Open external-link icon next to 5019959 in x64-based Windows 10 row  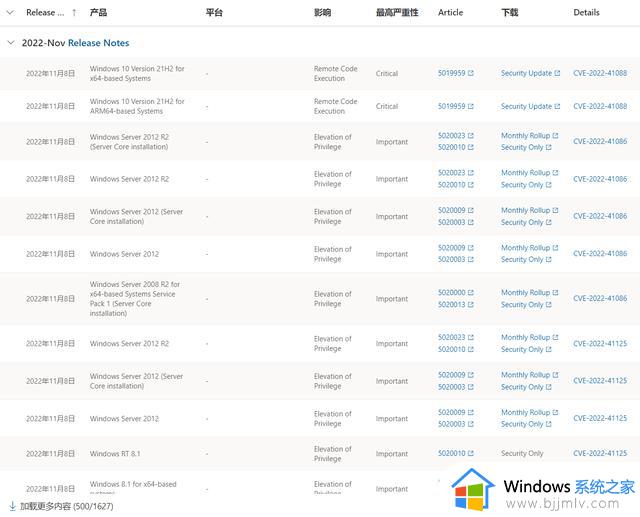pos(471,73)
